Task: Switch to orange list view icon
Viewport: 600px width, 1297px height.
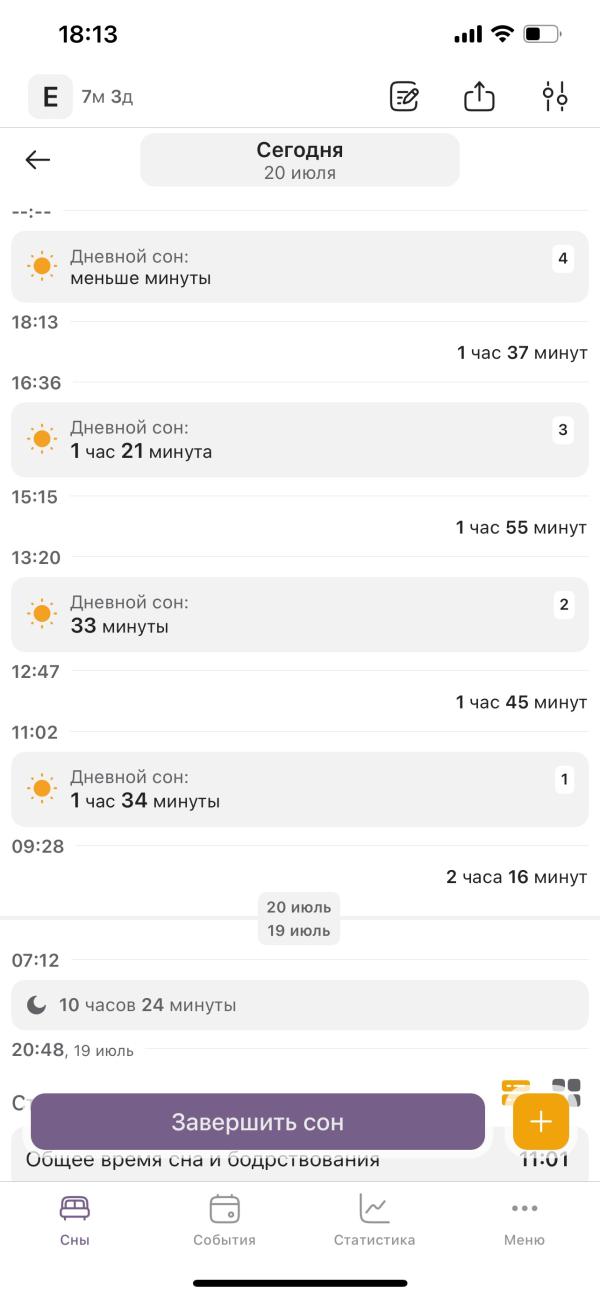Action: 515,1087
